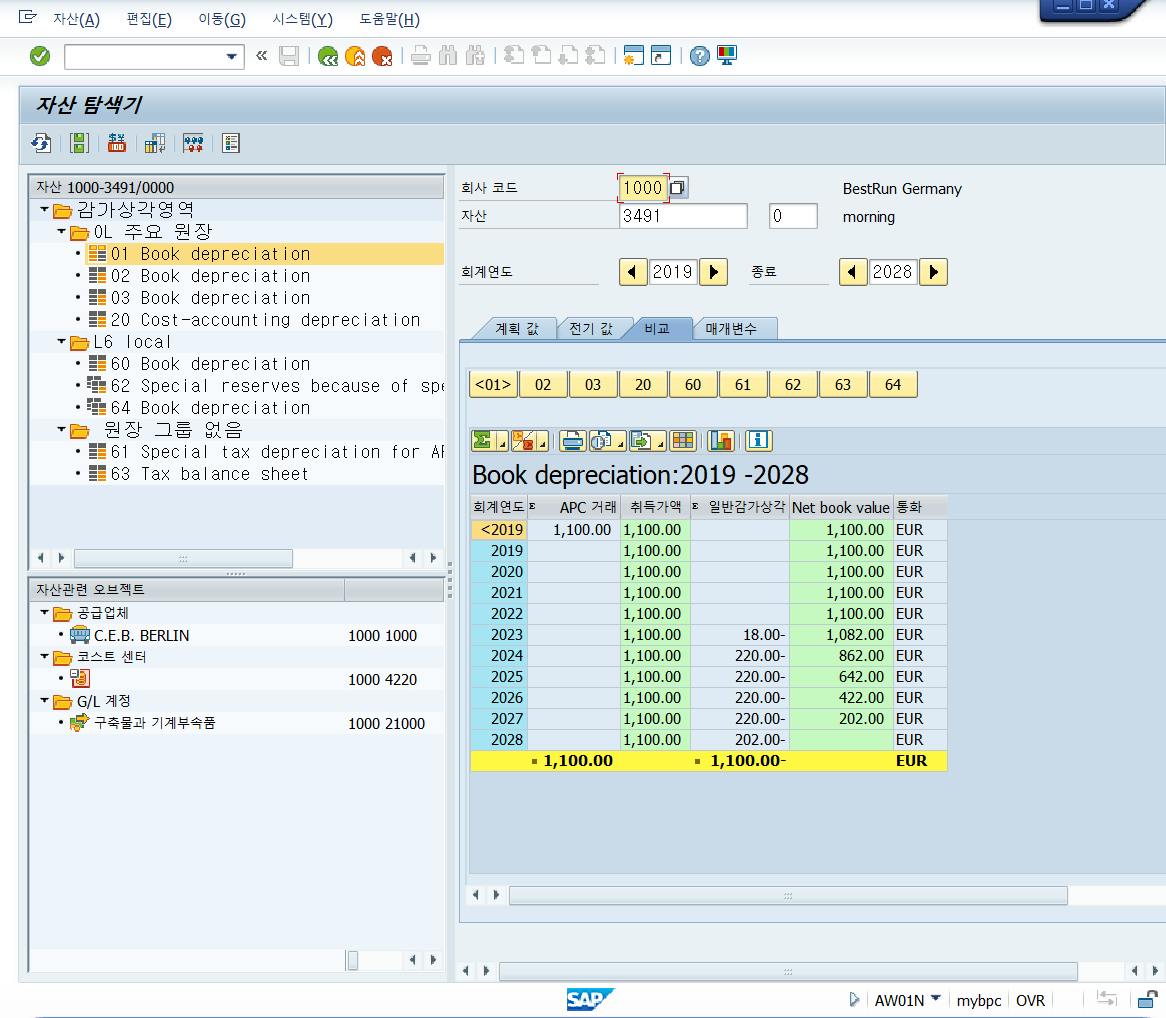
Task: Decrease the end year 2028 with left arrow
Action: click(x=853, y=272)
